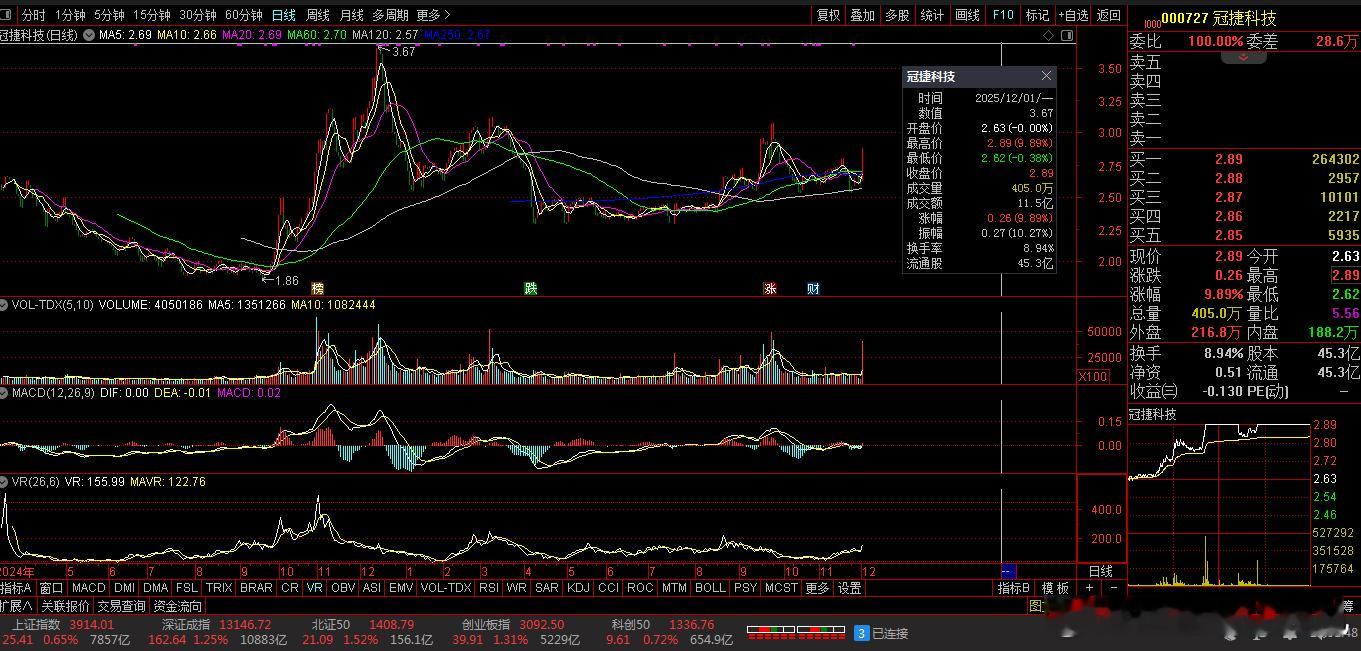Select the 日线 daily chart tab
The height and width of the screenshot is (651, 1361).
[284, 15]
